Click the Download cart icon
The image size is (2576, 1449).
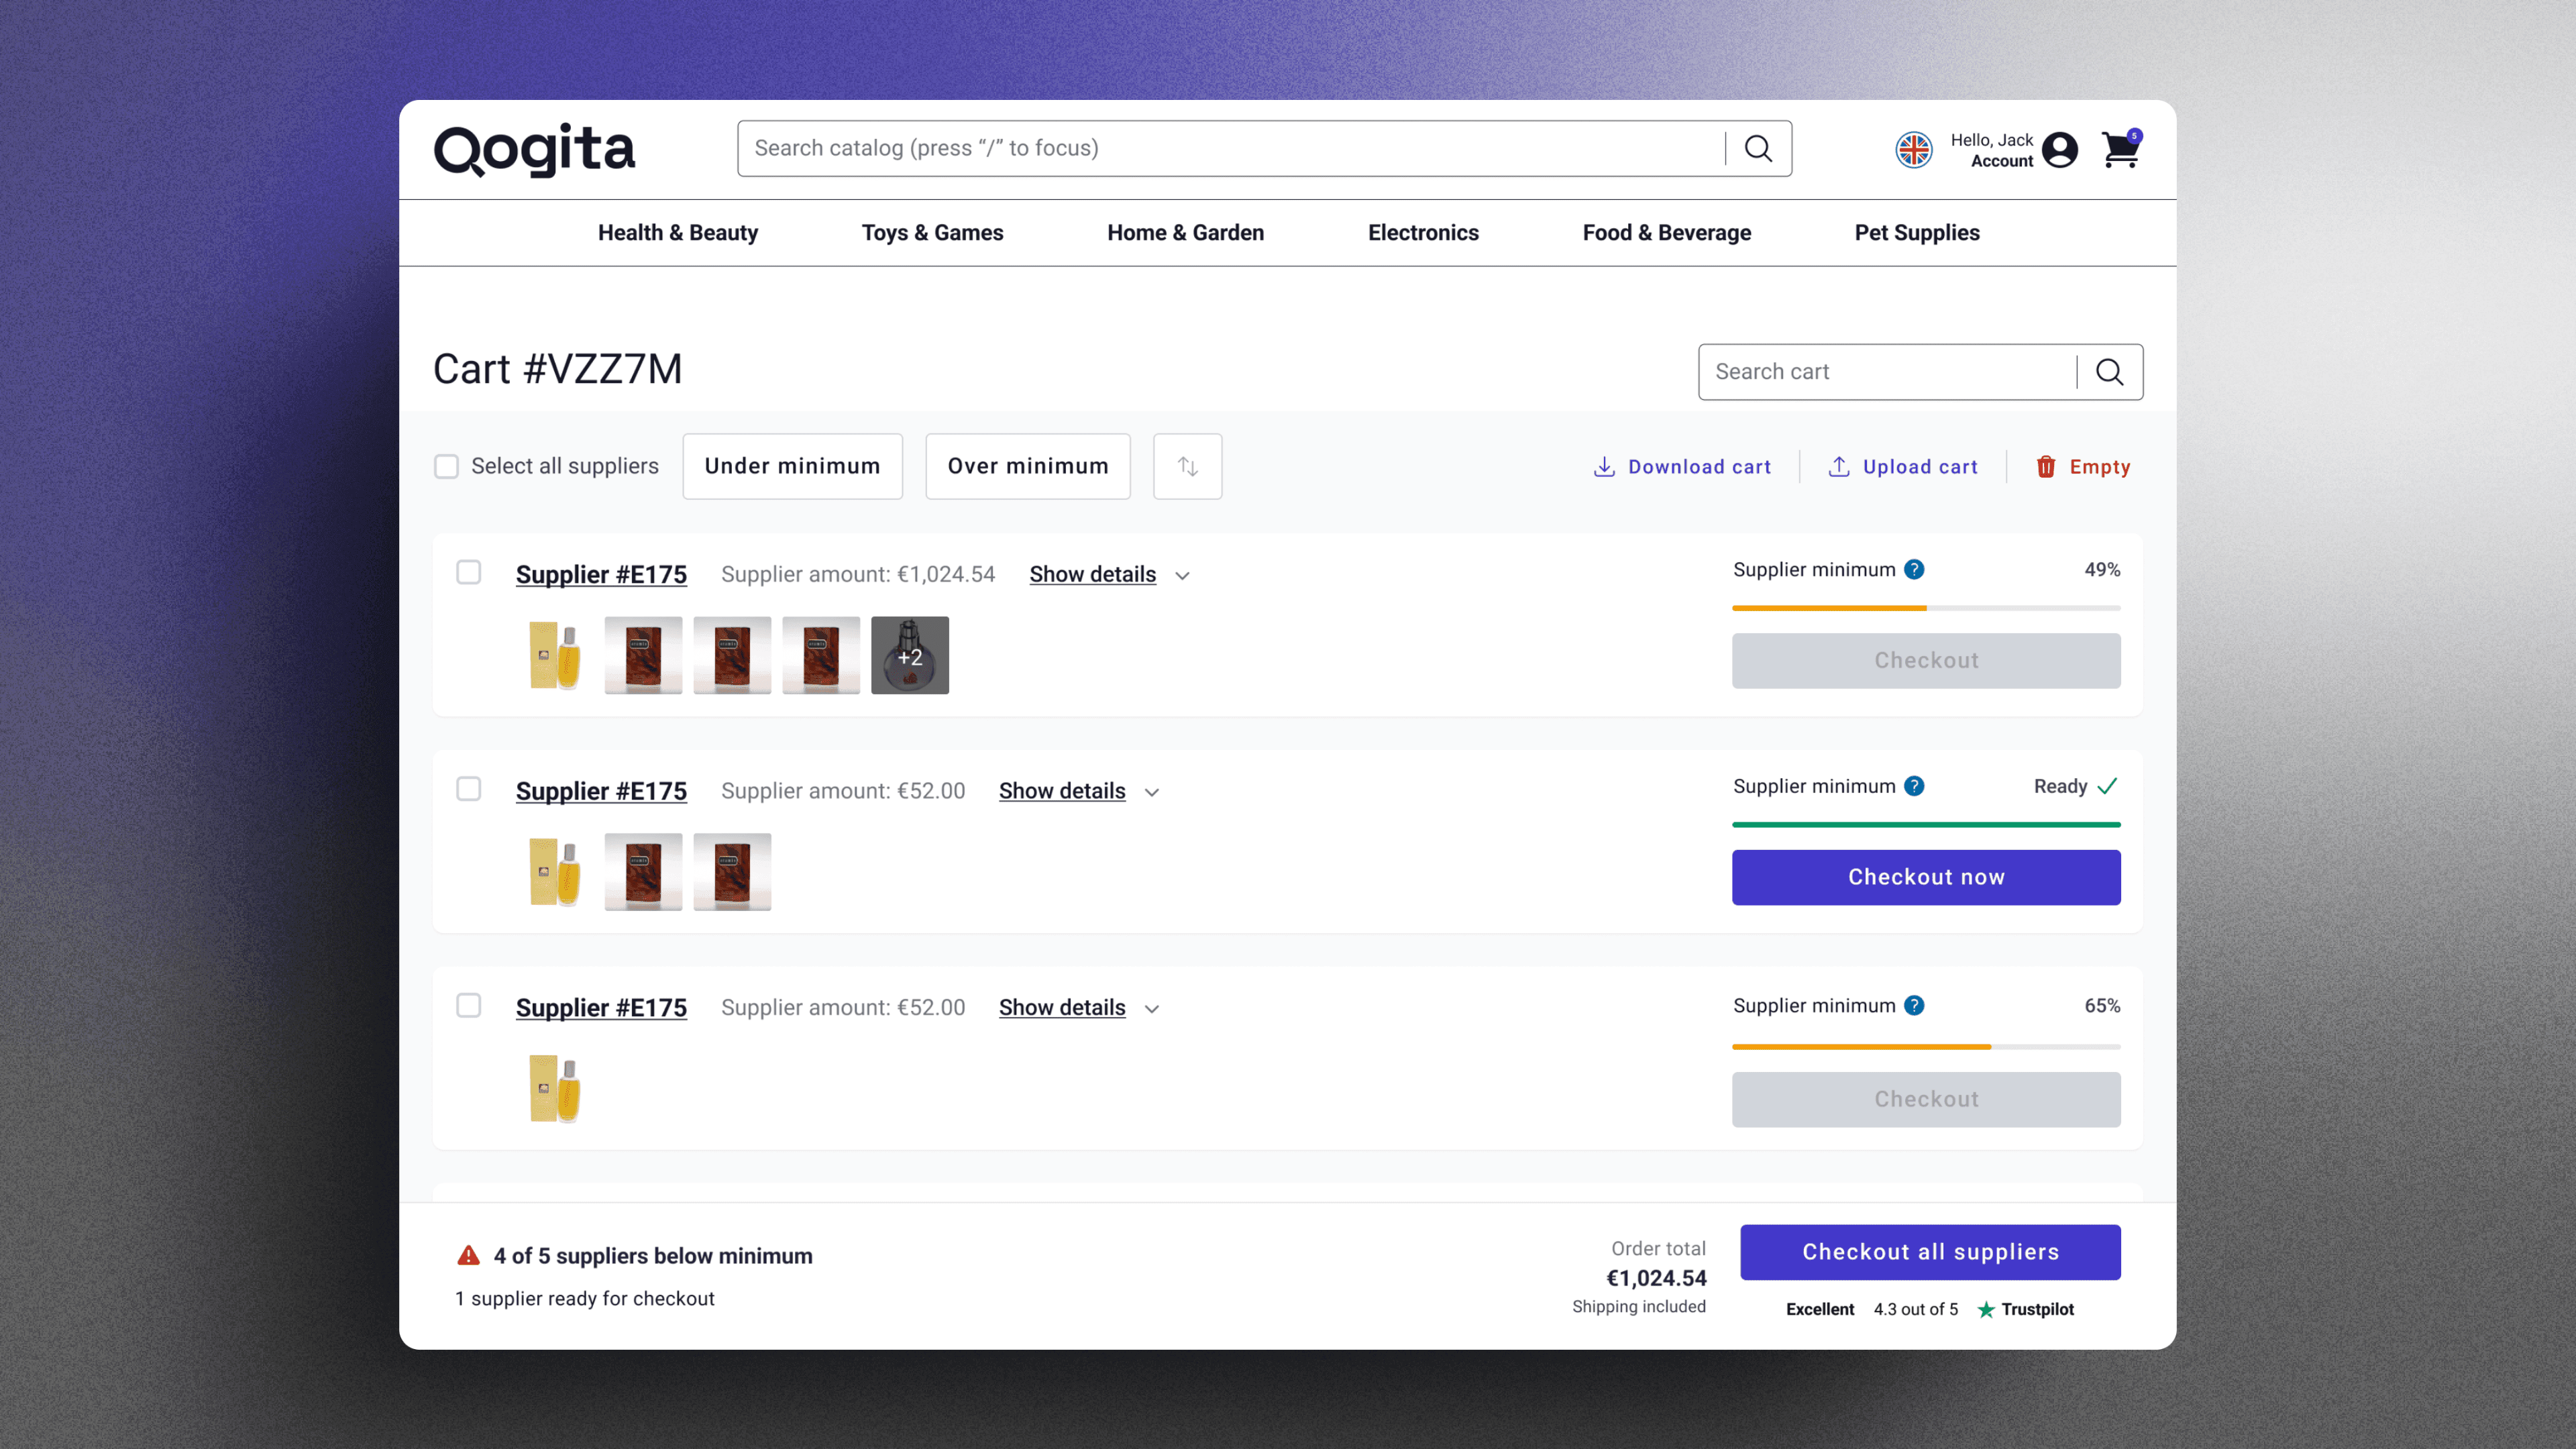tap(1604, 467)
